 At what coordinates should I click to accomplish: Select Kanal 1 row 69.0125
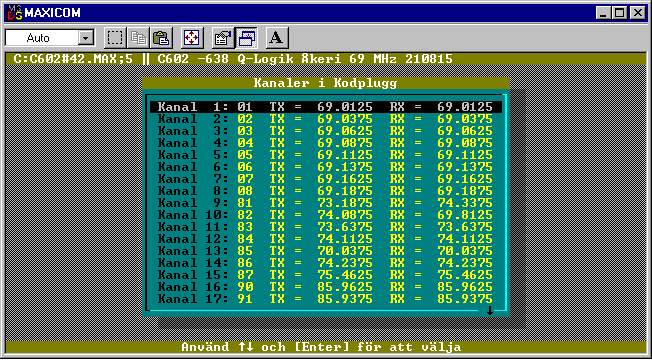tap(326, 107)
